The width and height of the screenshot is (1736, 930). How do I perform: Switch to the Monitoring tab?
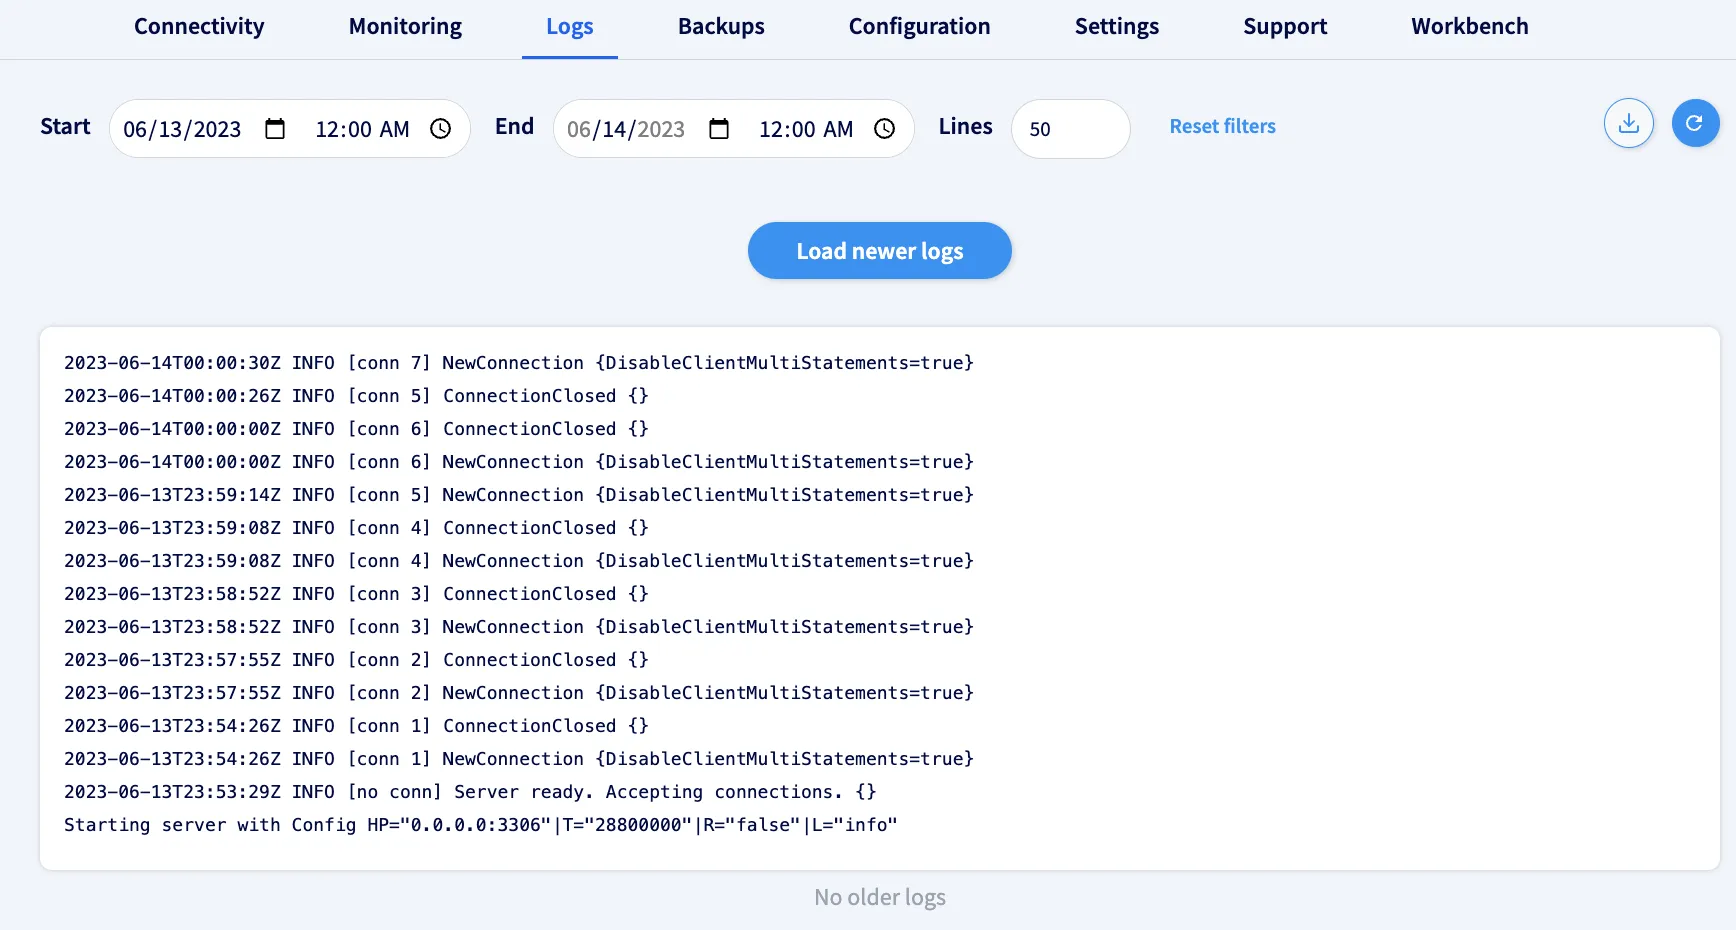pos(404,27)
